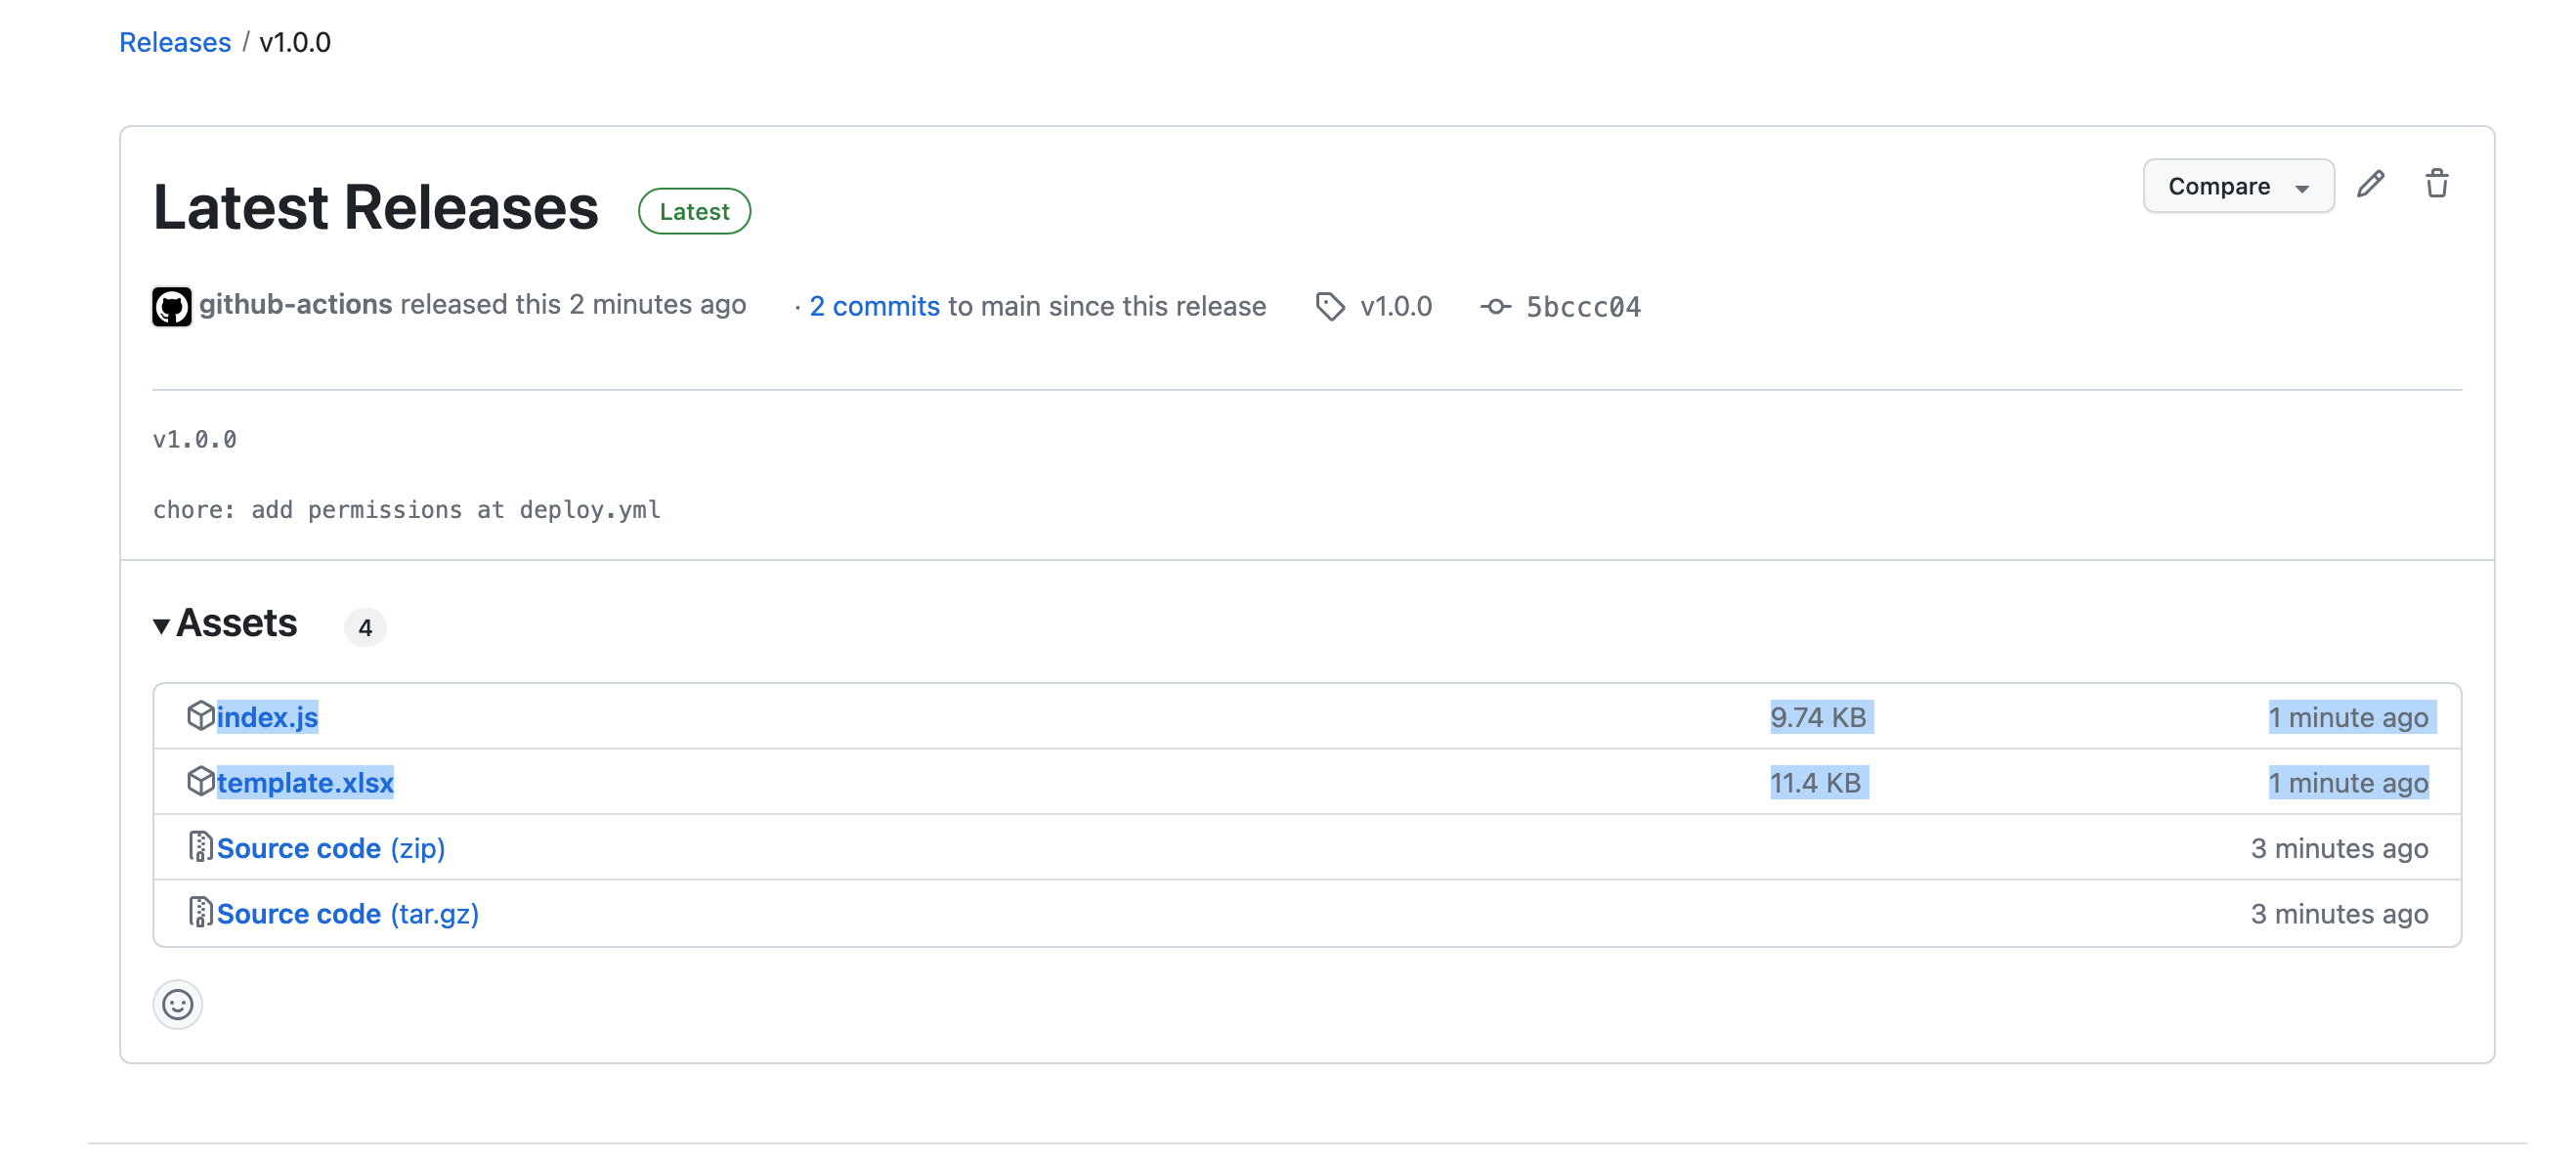Open commit hash 5bccc04
This screenshot has height=1159, width=2576.
(x=1582, y=307)
